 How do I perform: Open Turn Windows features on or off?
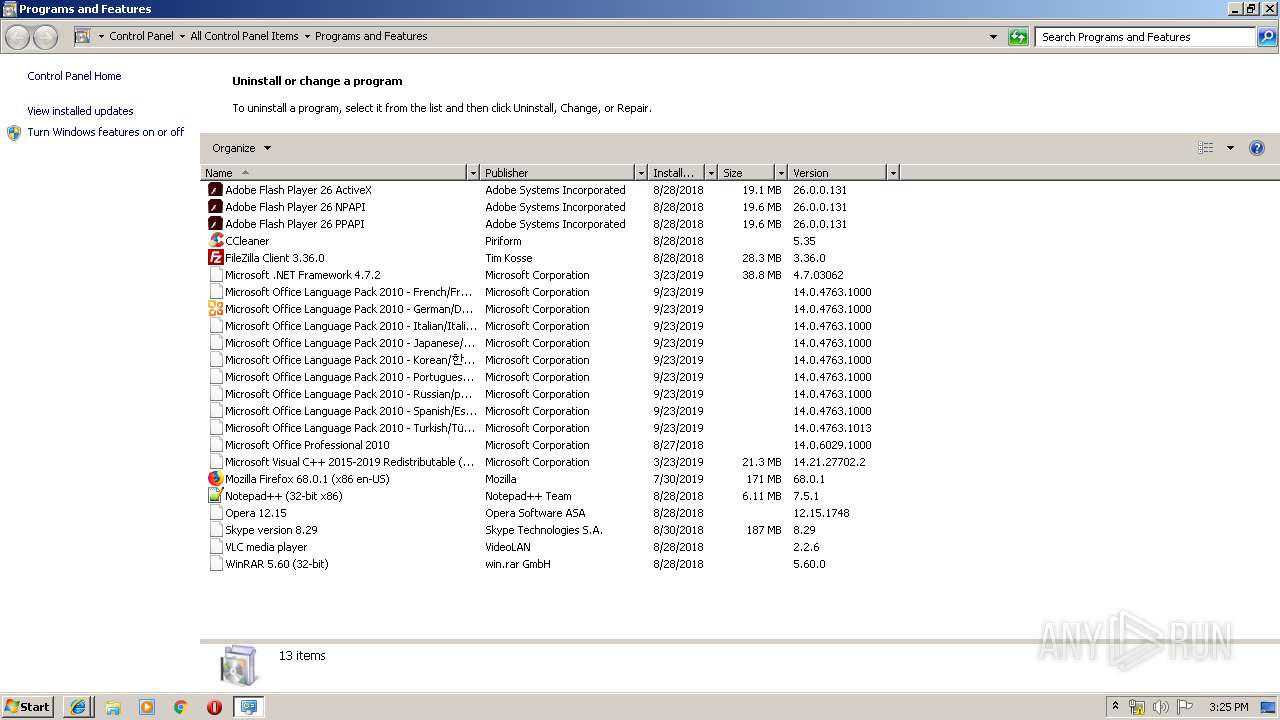coord(105,132)
